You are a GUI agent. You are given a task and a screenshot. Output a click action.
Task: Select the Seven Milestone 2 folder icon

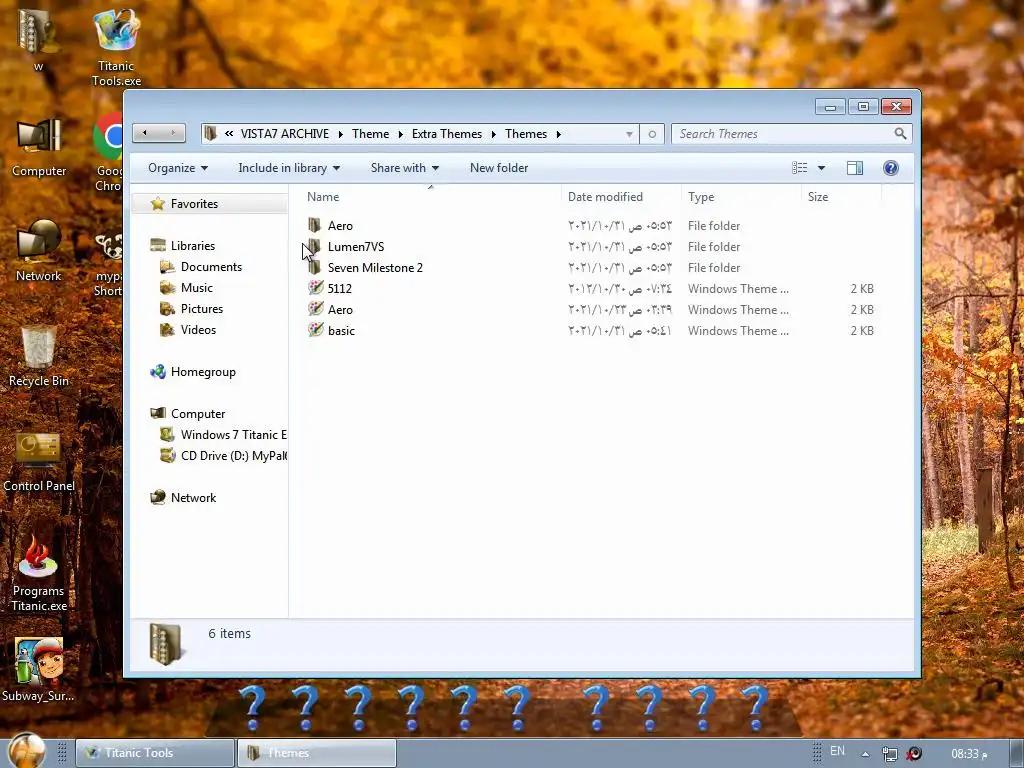(315, 267)
